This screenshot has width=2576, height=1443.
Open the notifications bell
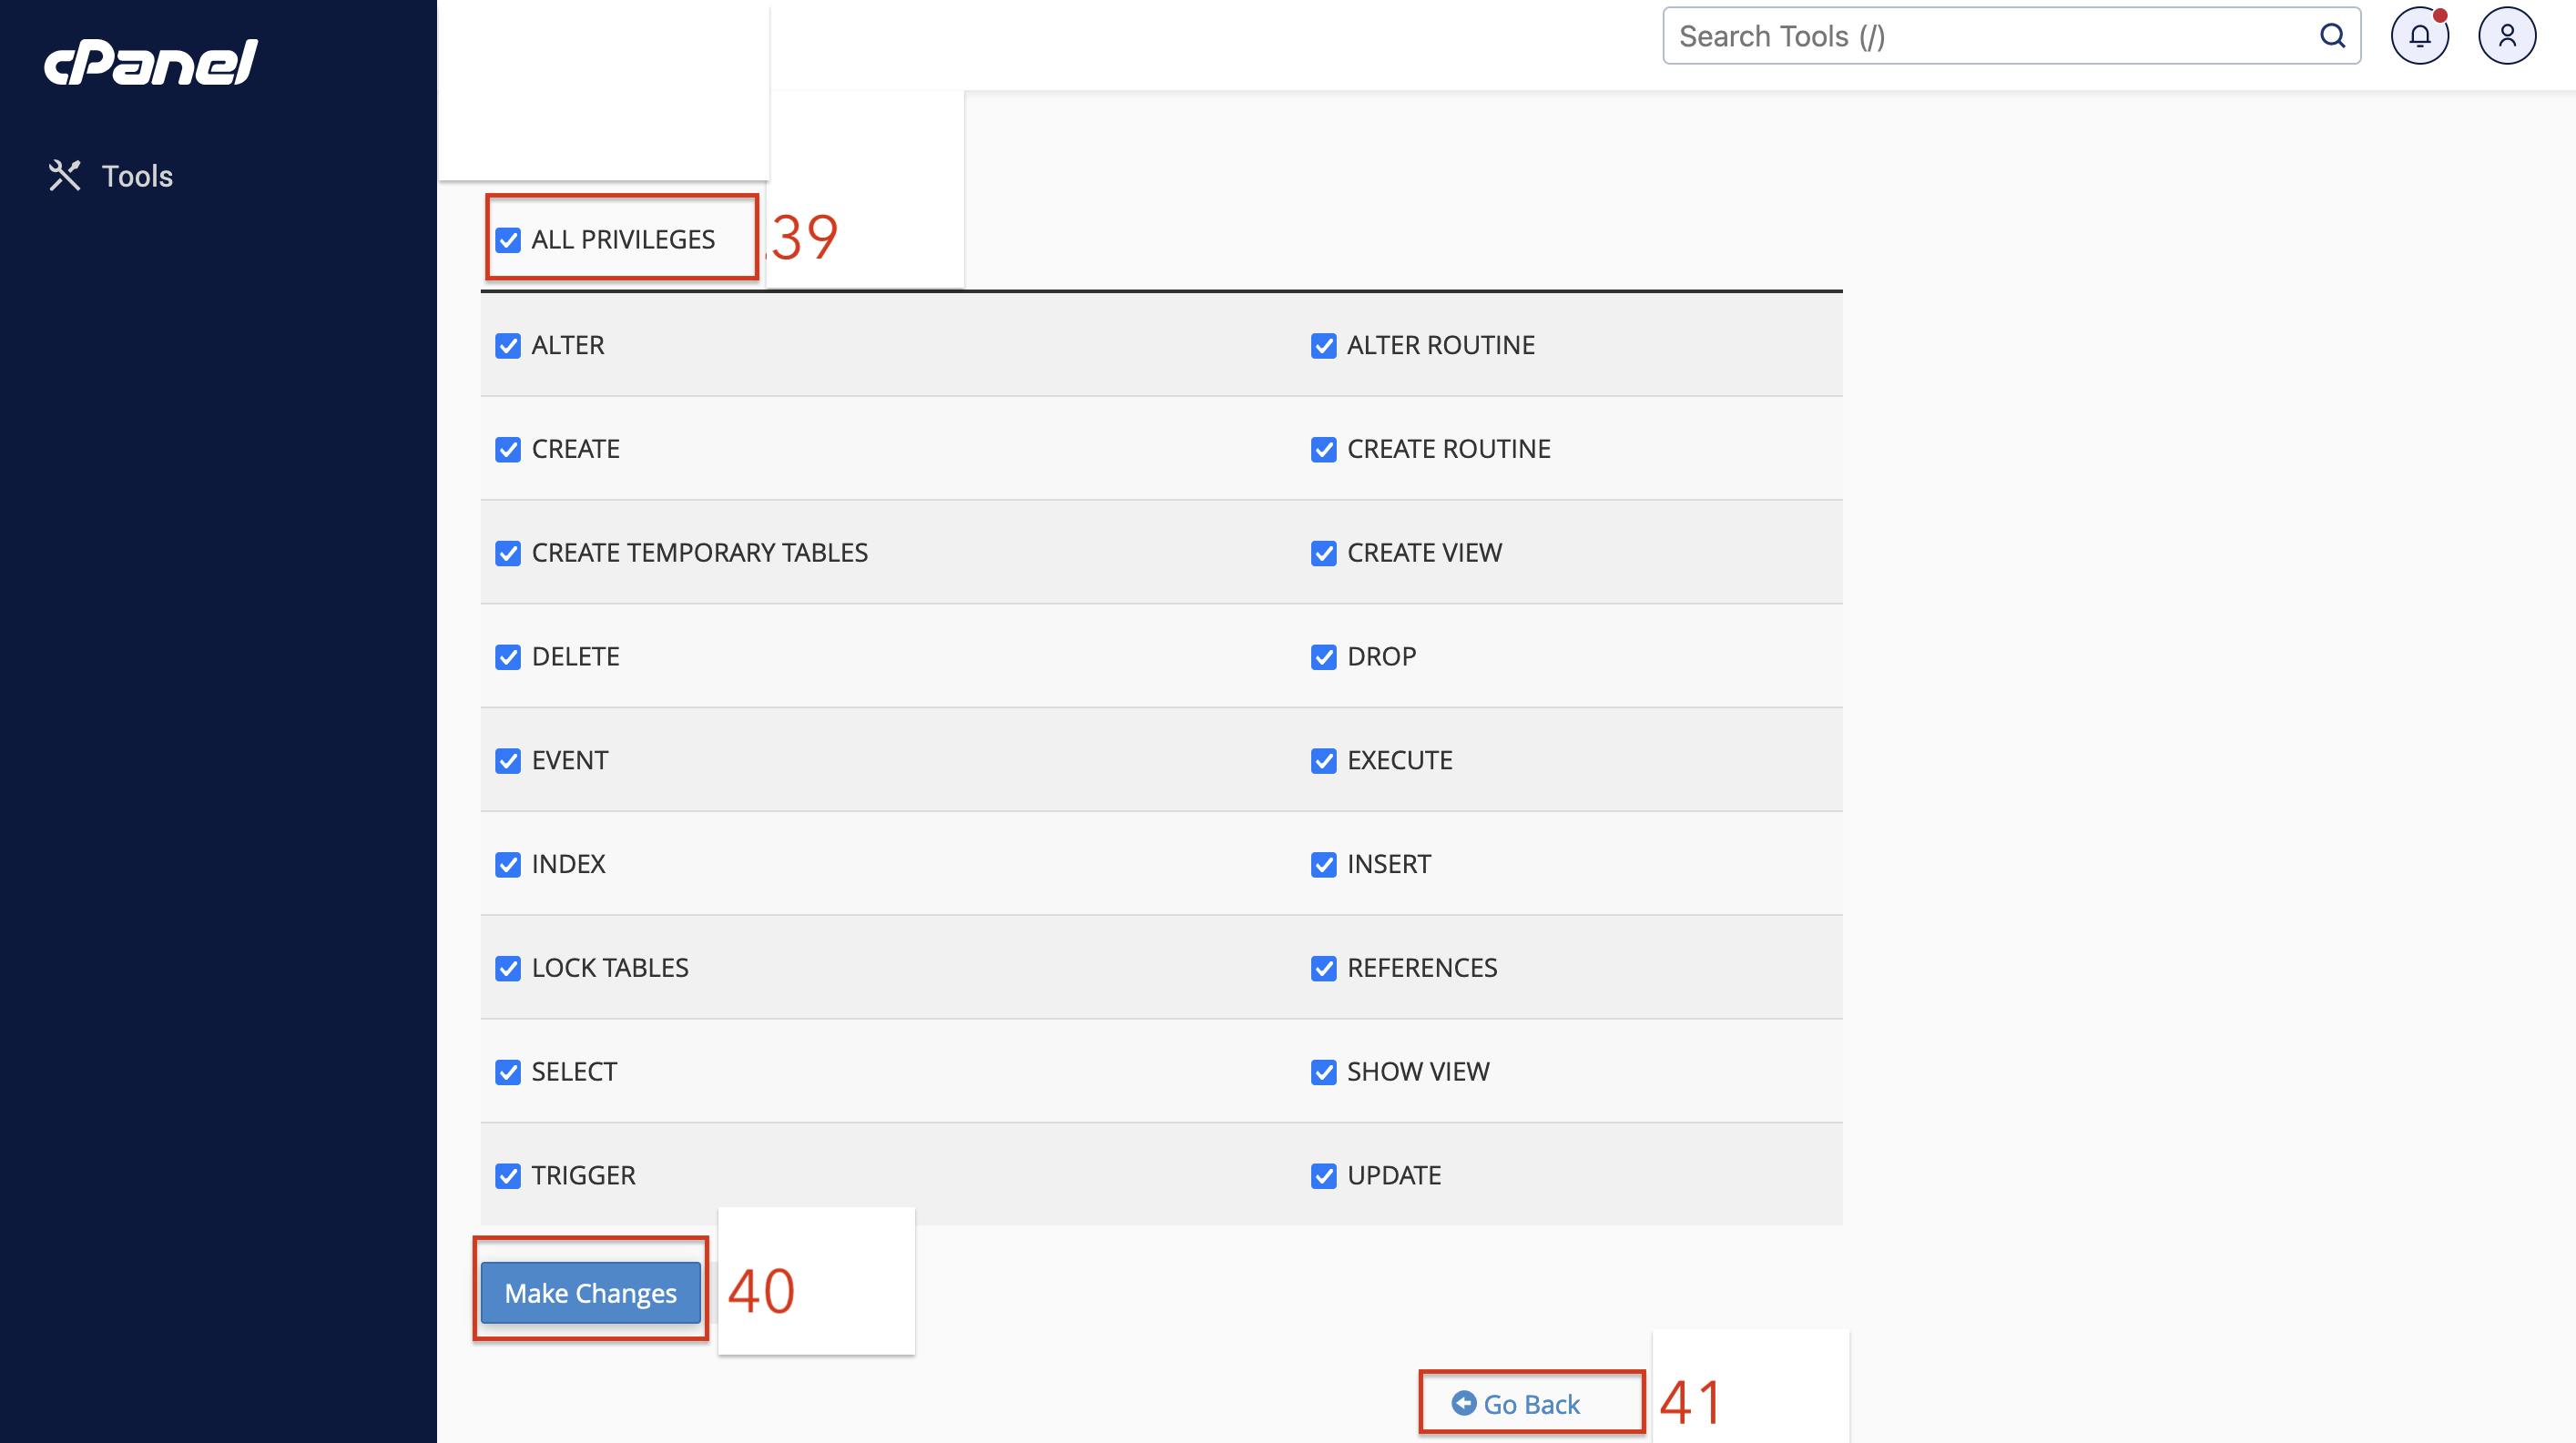2419,36
